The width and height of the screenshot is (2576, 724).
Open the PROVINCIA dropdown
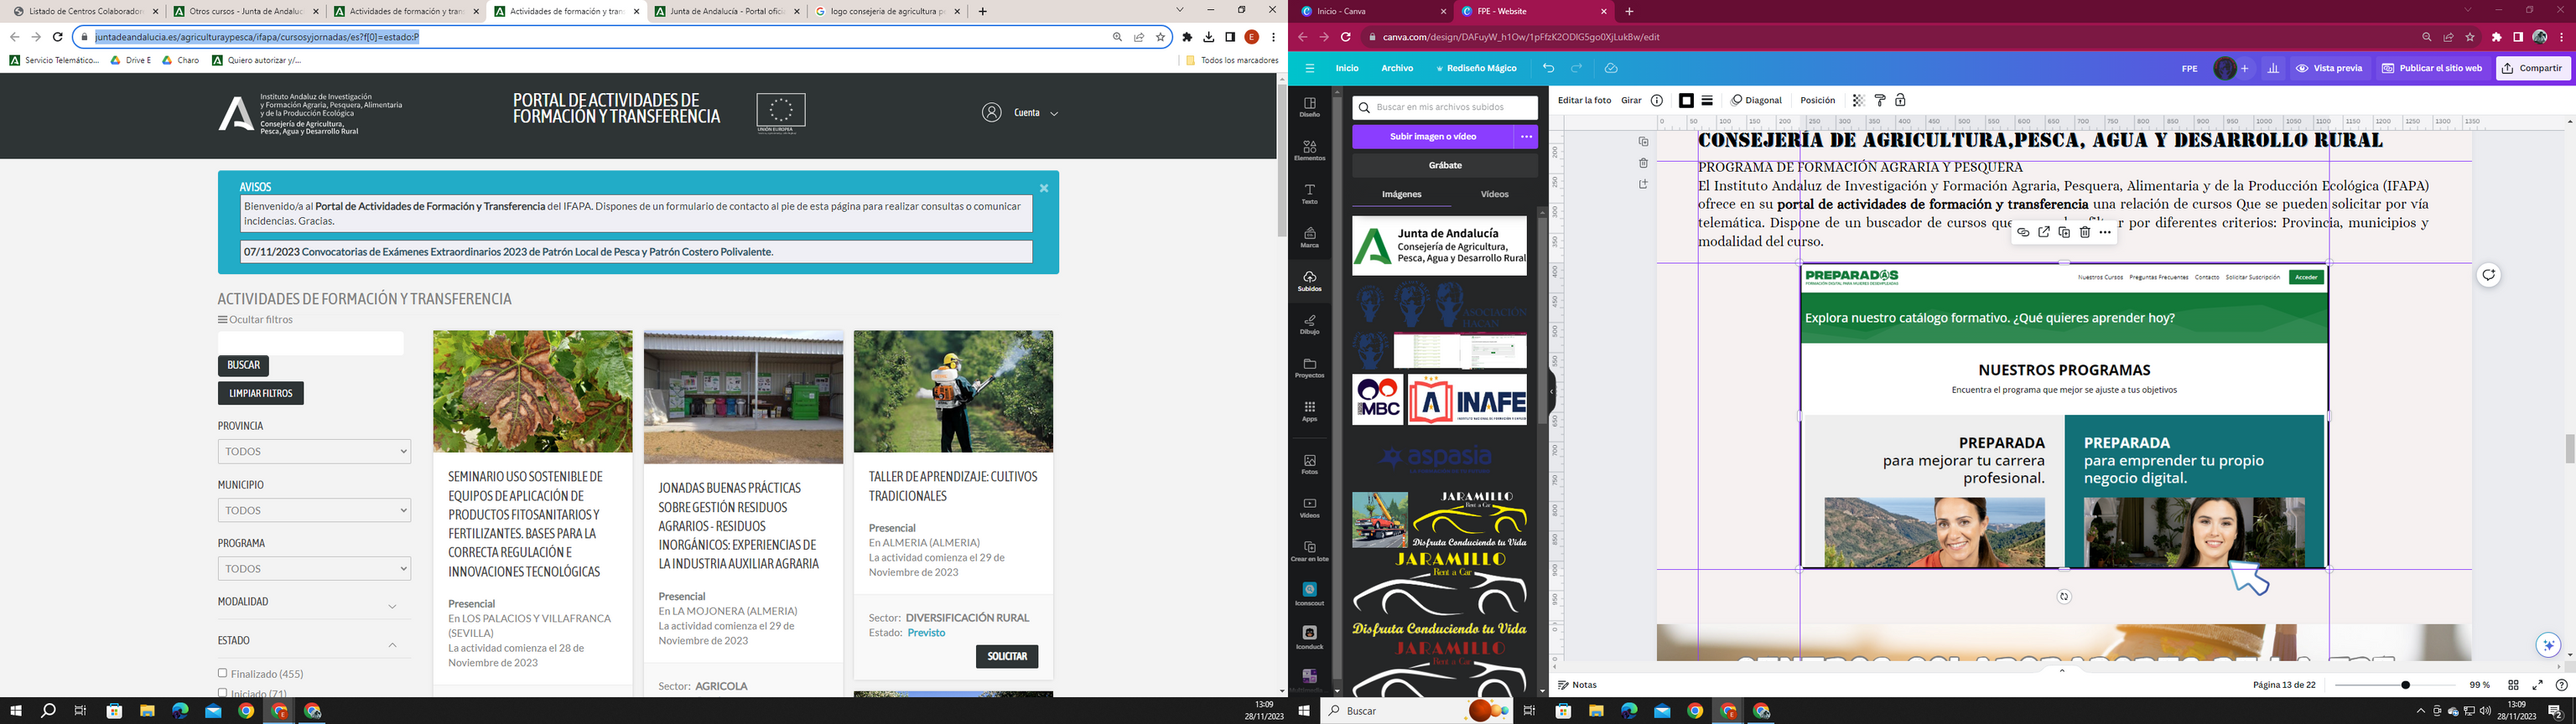pos(314,451)
